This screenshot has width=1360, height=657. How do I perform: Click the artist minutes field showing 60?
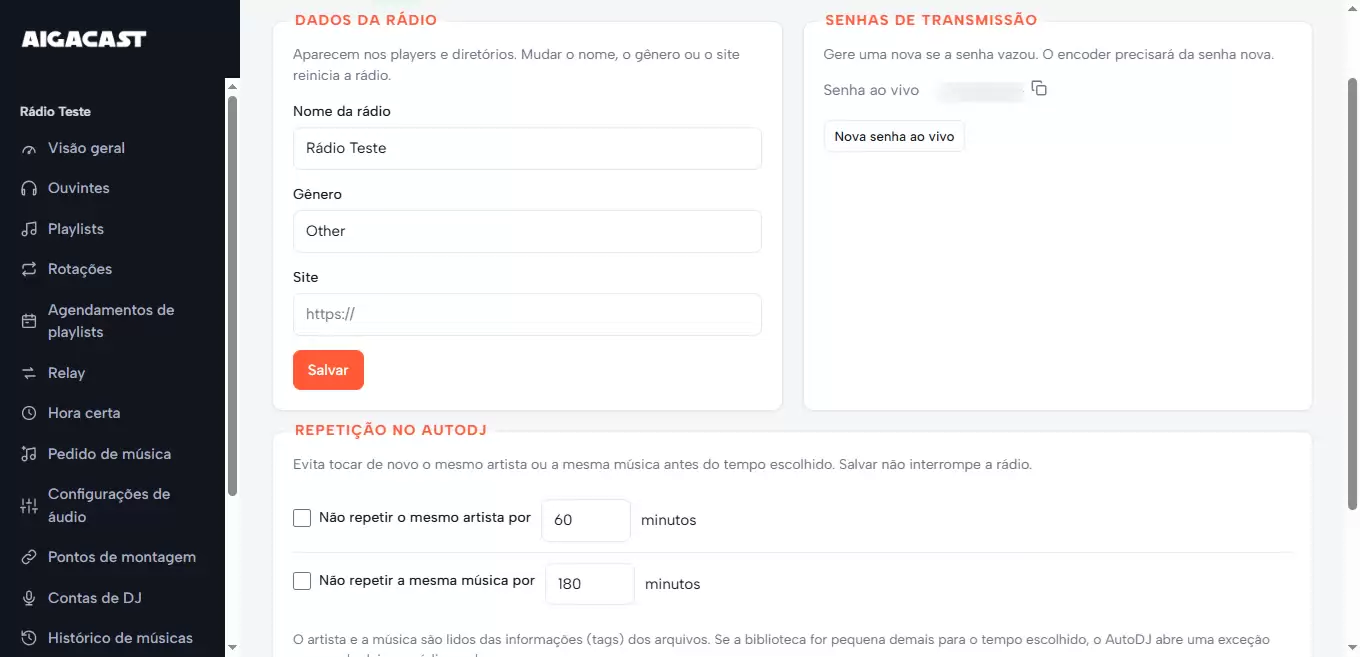pos(586,520)
